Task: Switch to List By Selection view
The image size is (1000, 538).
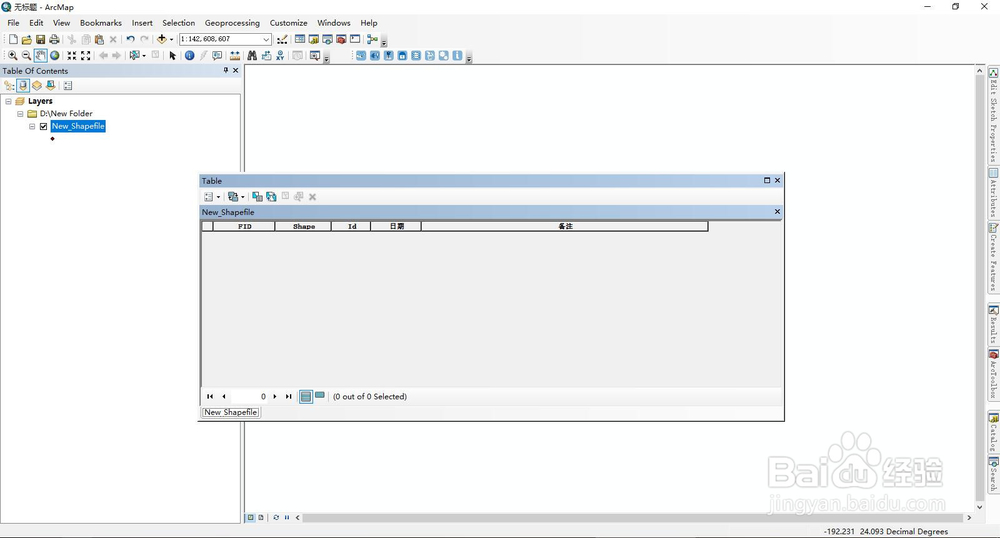Action: [51, 85]
